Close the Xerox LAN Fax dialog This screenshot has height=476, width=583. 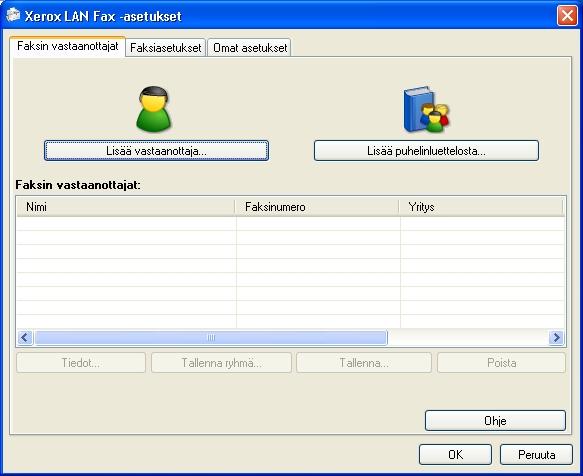click(567, 16)
